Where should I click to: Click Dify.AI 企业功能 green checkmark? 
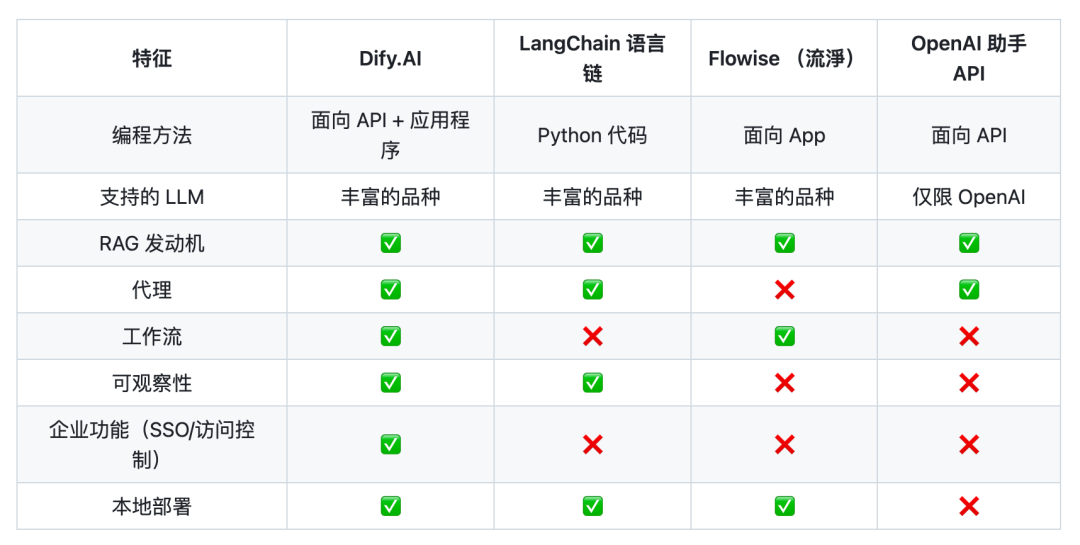tap(391, 444)
